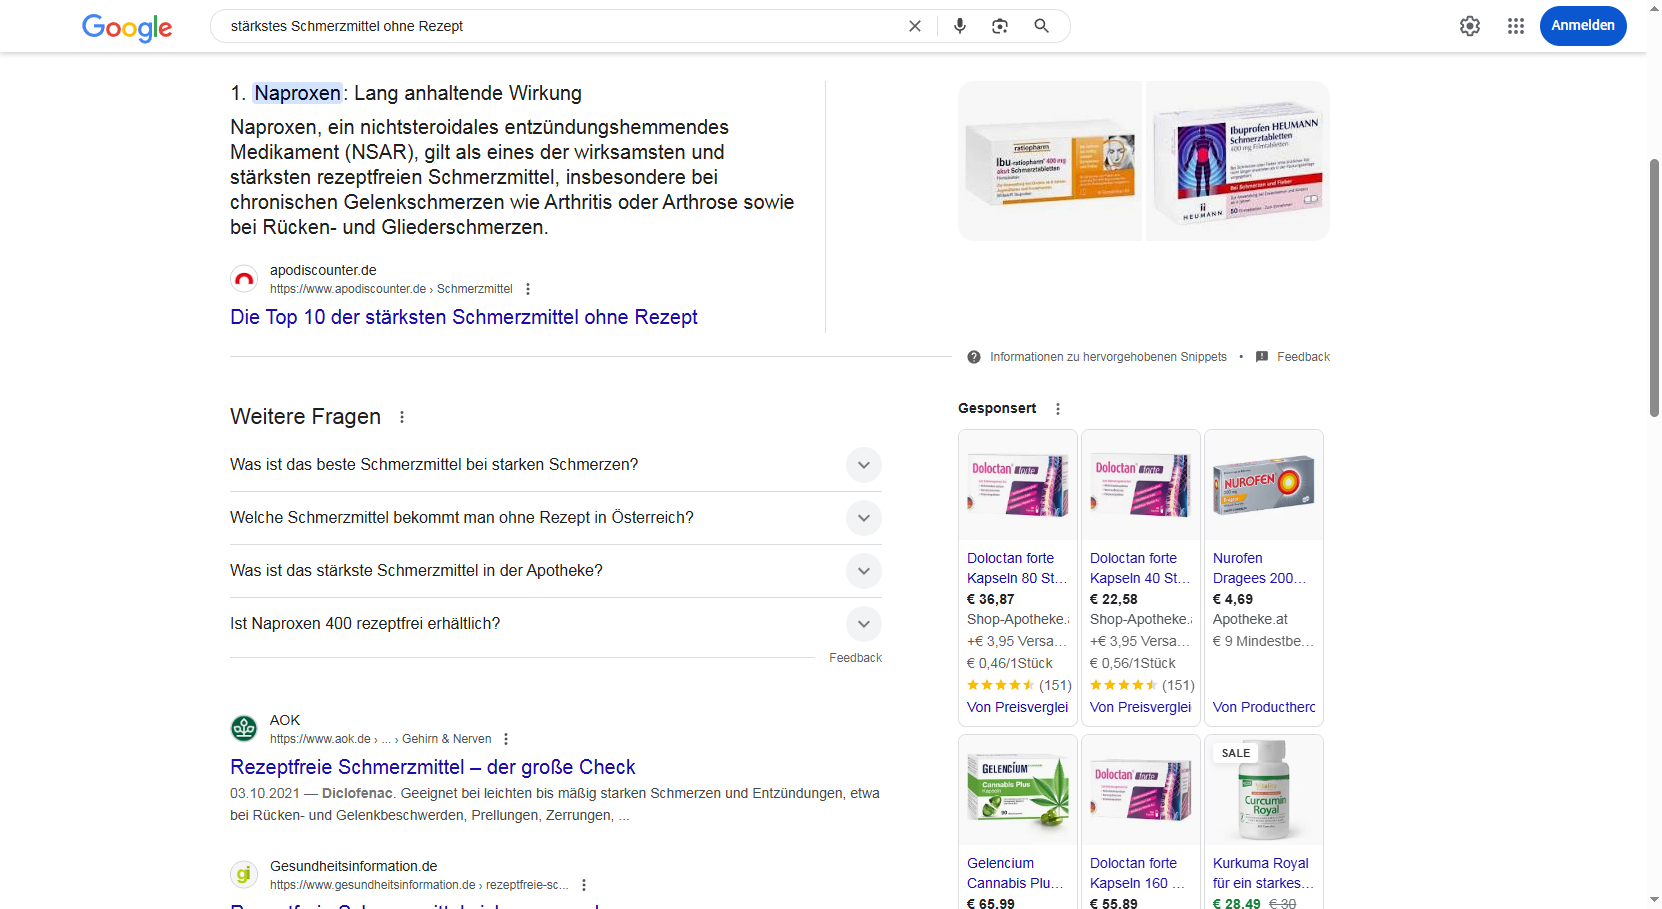Image resolution: width=1662 pixels, height=909 pixels.
Task: Click the search query input field
Action: (560, 26)
